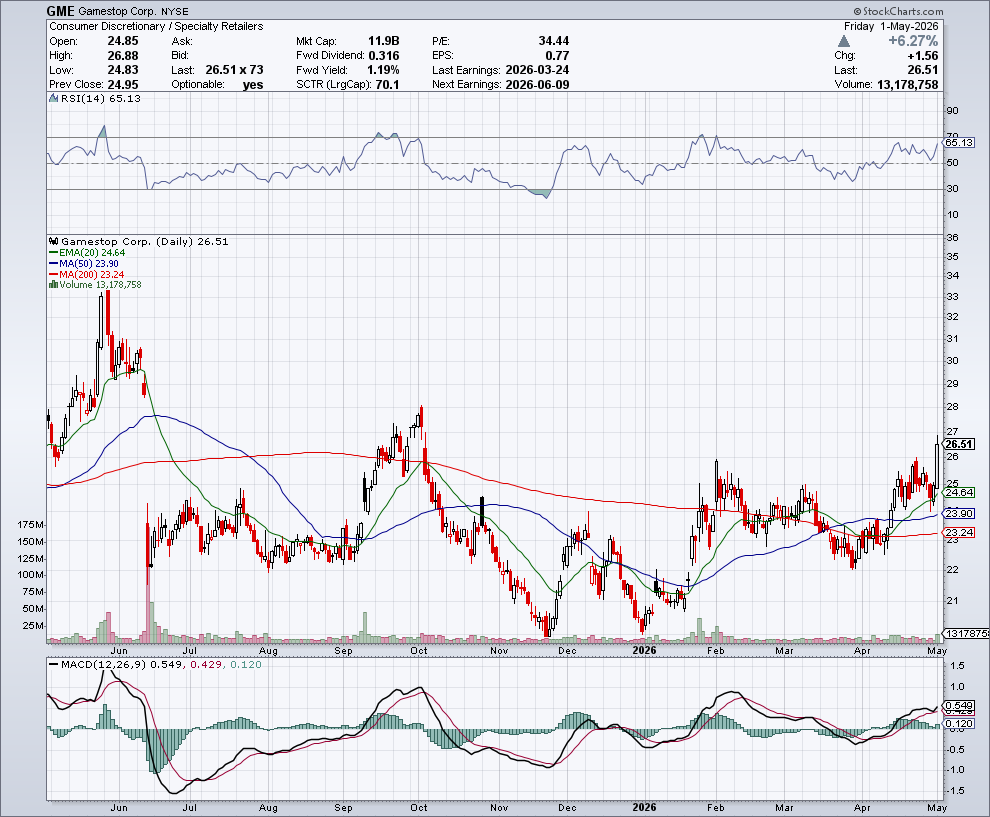Click the Fwd Dividend value 0.316
Image resolution: width=990 pixels, height=817 pixels.
tap(384, 56)
